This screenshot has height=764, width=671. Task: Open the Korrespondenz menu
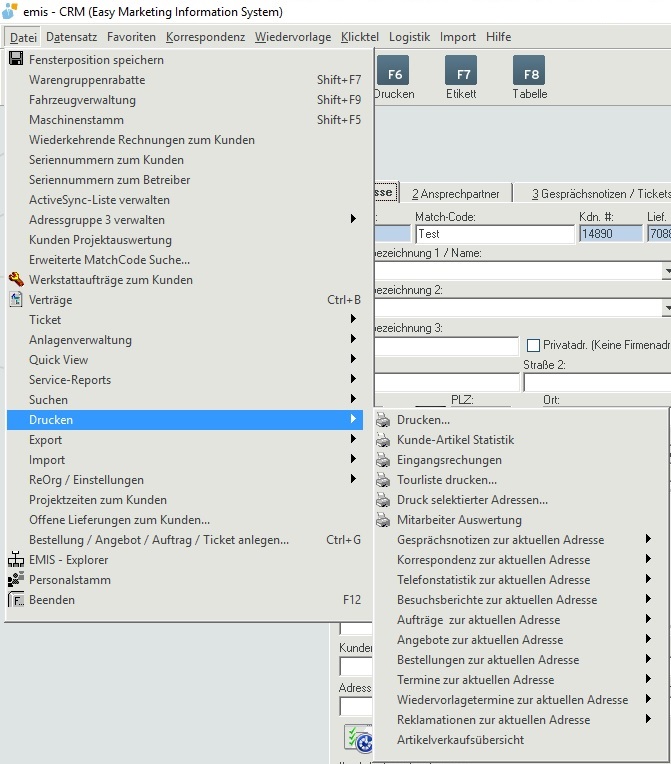(205, 37)
